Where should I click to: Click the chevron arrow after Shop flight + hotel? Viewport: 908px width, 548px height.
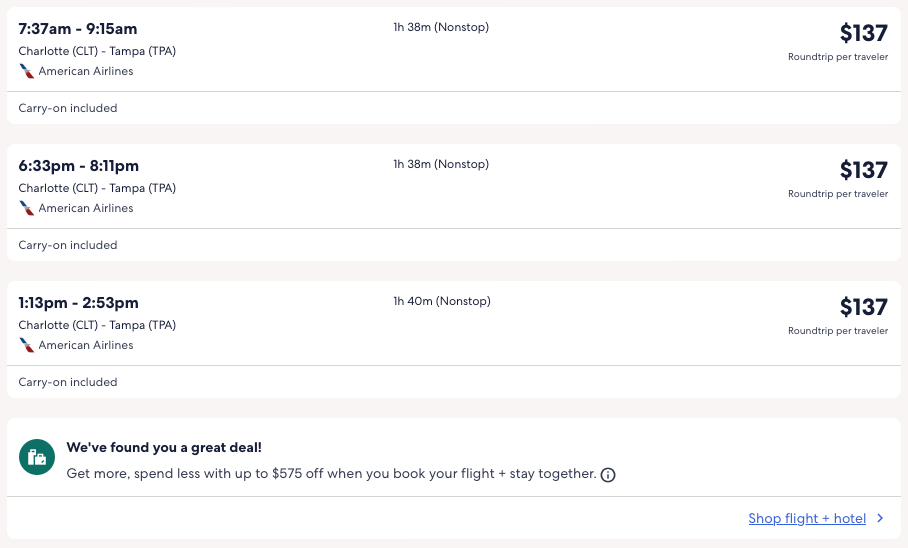tap(880, 518)
